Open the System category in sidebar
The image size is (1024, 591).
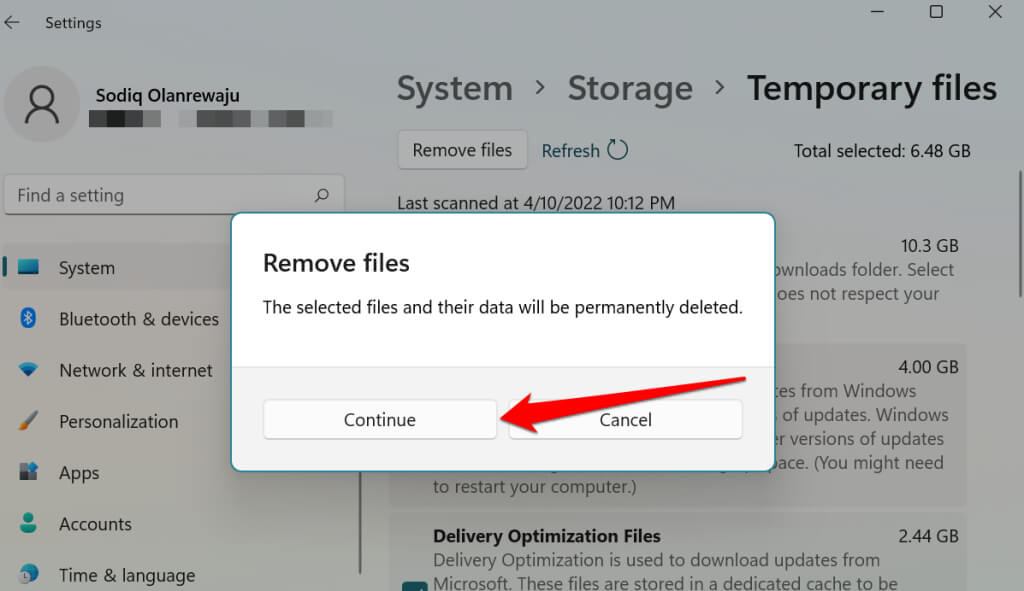click(x=87, y=268)
